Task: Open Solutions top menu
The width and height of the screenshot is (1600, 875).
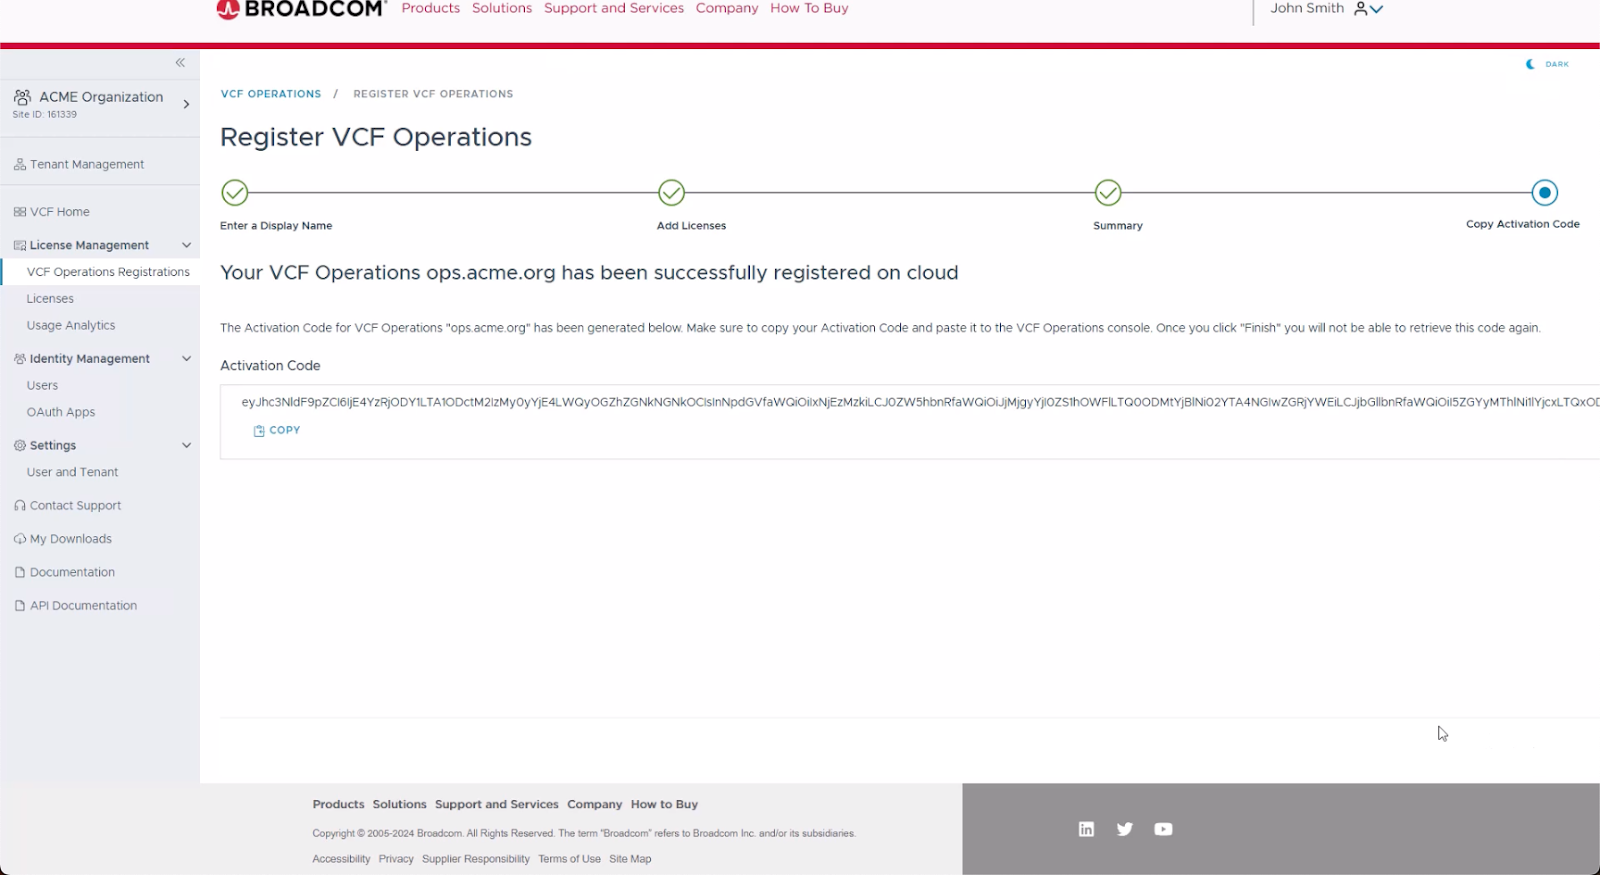Action: tap(502, 8)
